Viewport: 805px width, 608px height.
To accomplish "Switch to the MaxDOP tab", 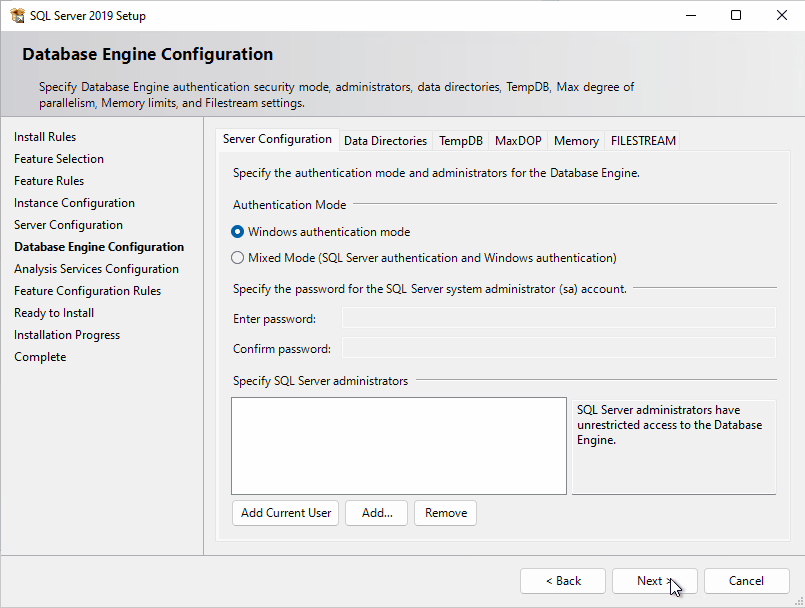I will (x=519, y=141).
